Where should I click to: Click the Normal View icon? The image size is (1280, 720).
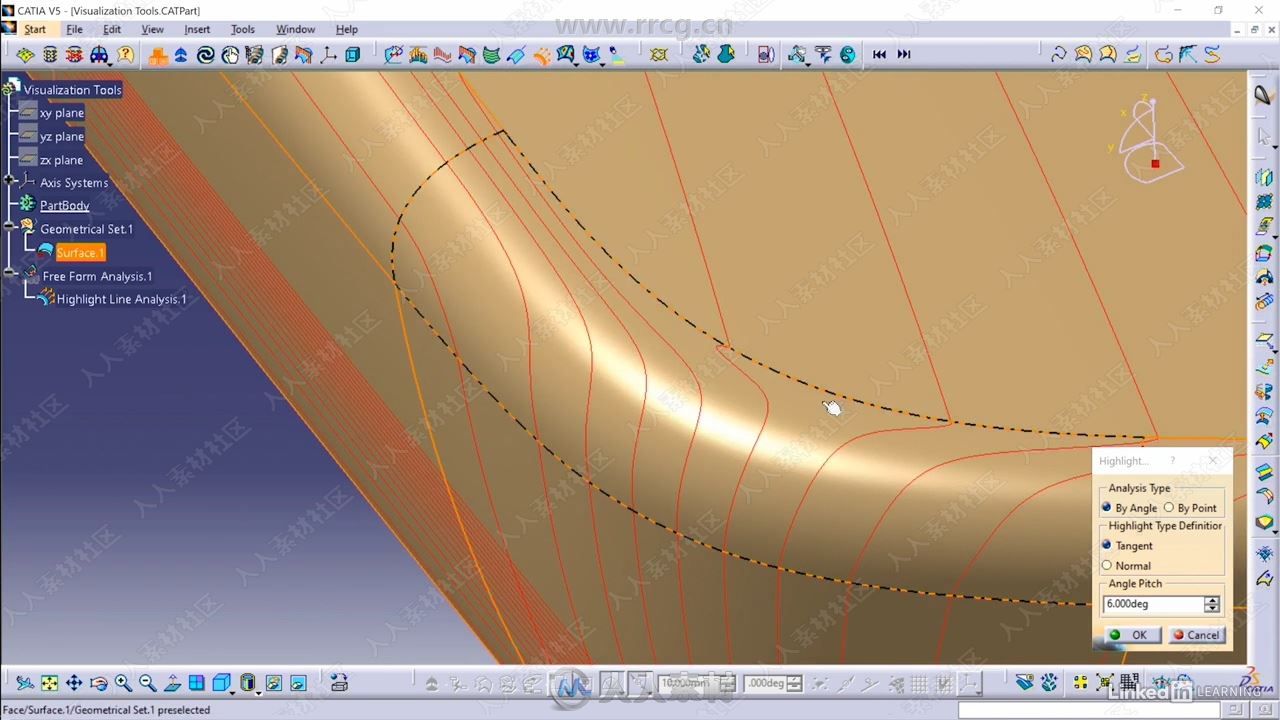pos(172,683)
